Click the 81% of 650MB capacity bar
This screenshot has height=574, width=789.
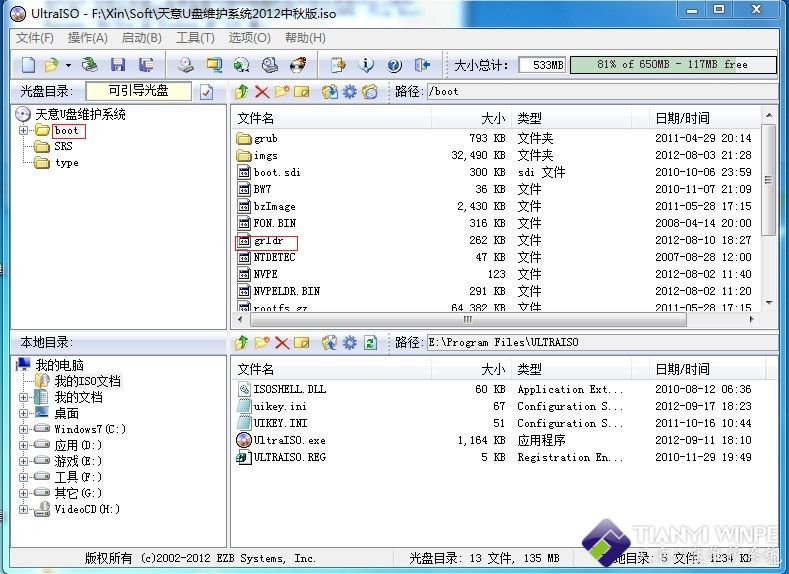click(x=673, y=64)
